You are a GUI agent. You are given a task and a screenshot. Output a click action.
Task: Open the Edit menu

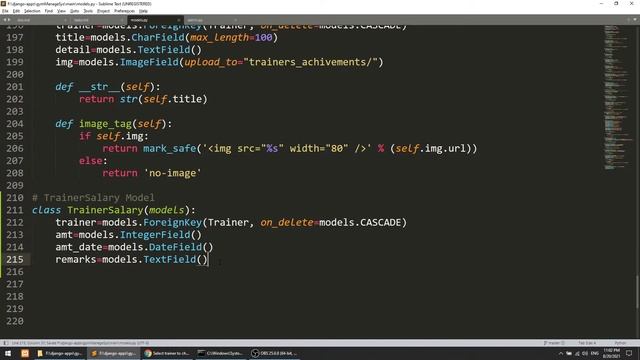[16, 11]
